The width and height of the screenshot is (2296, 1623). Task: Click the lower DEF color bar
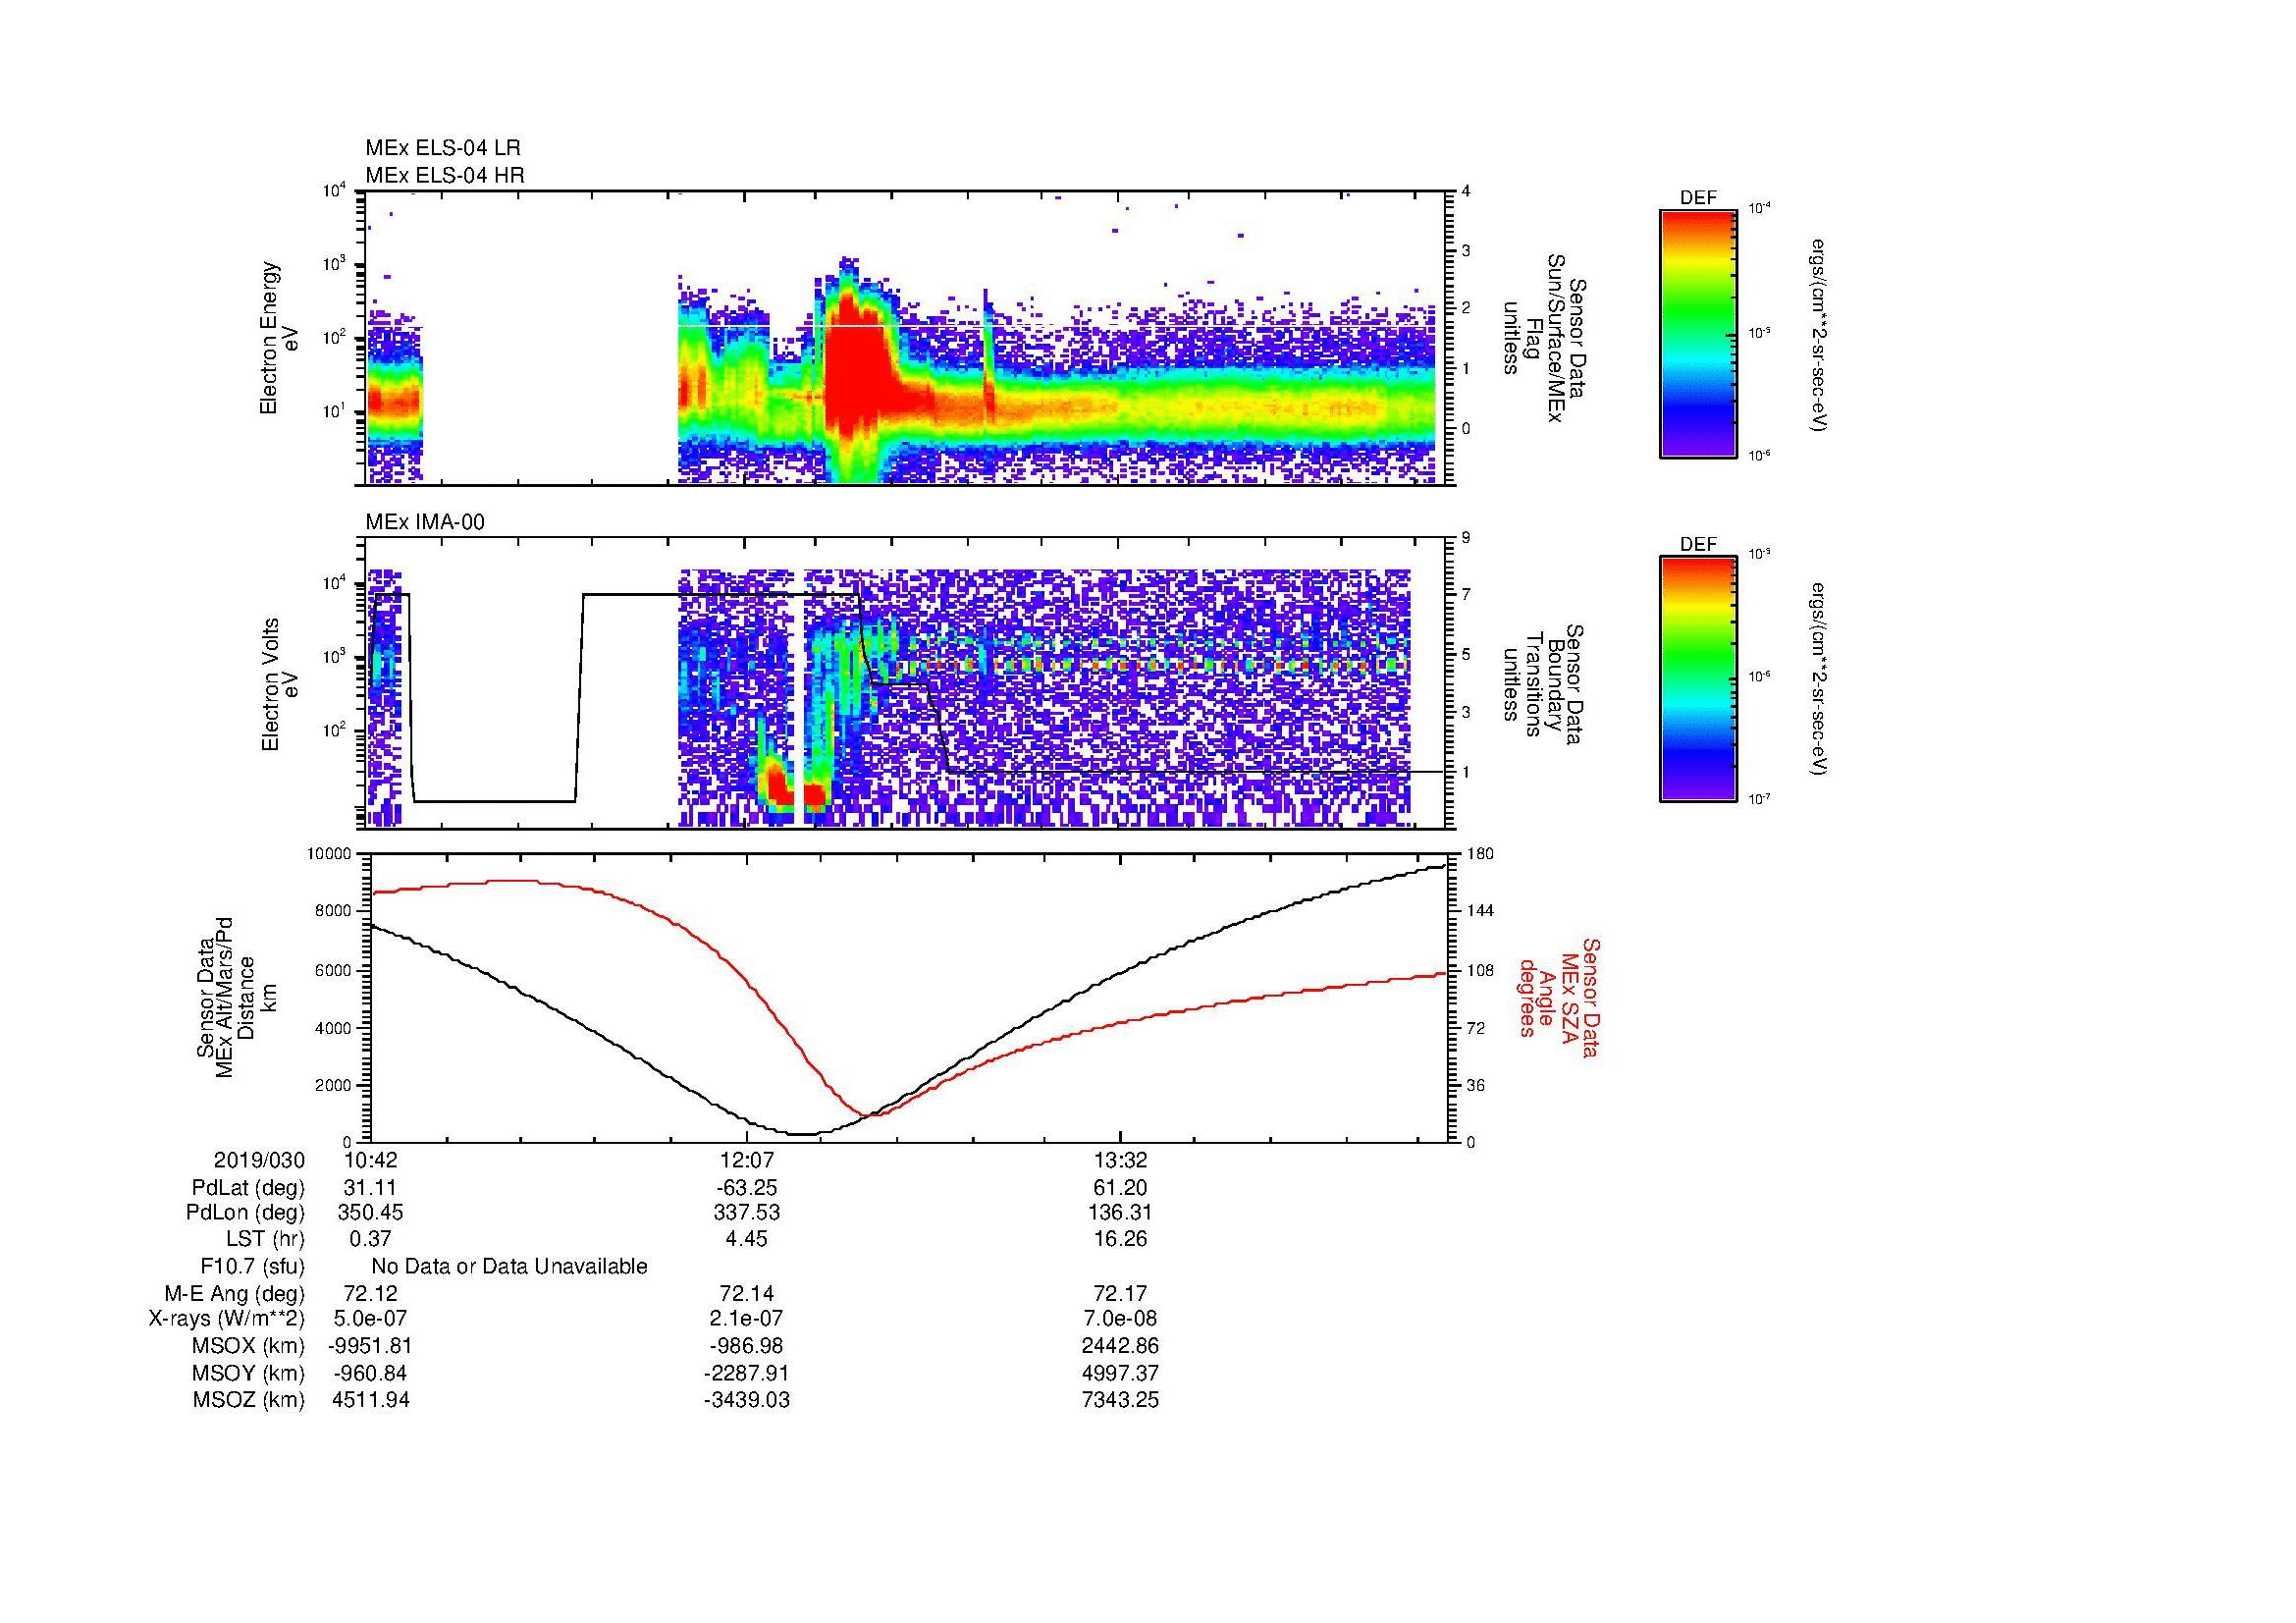[1697, 679]
